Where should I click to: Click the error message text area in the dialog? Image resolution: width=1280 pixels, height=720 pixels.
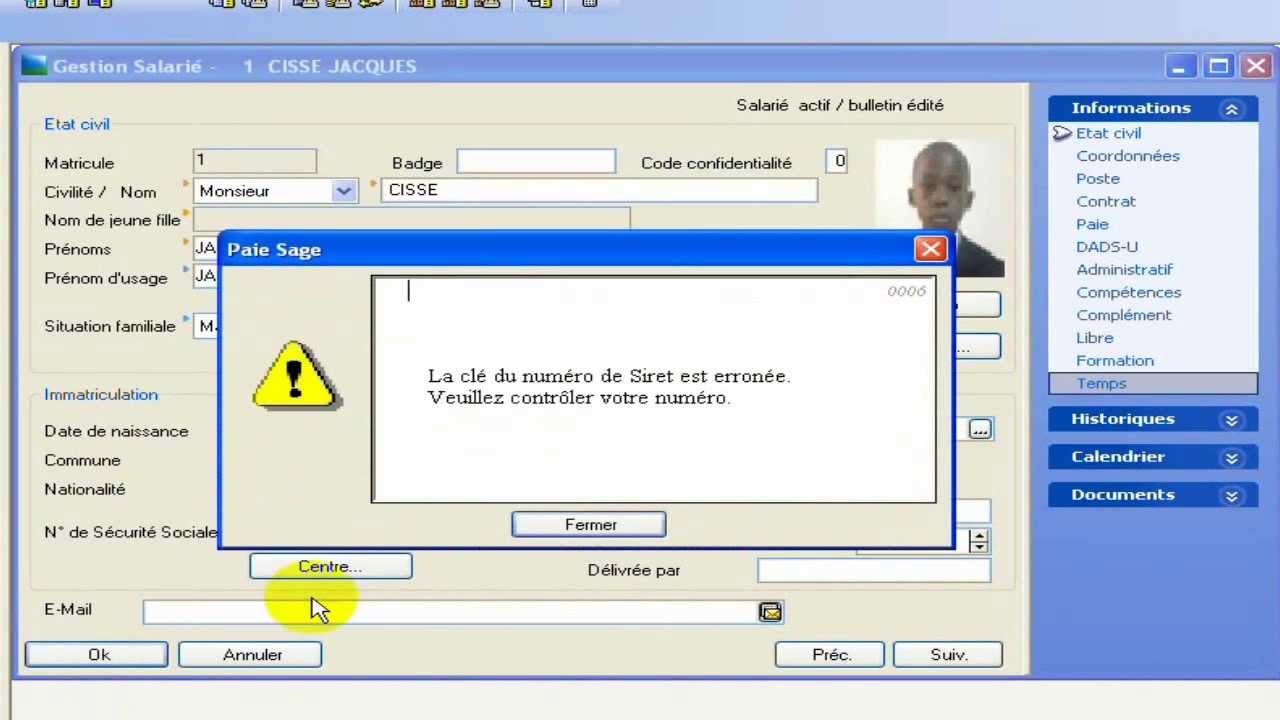tap(654, 389)
